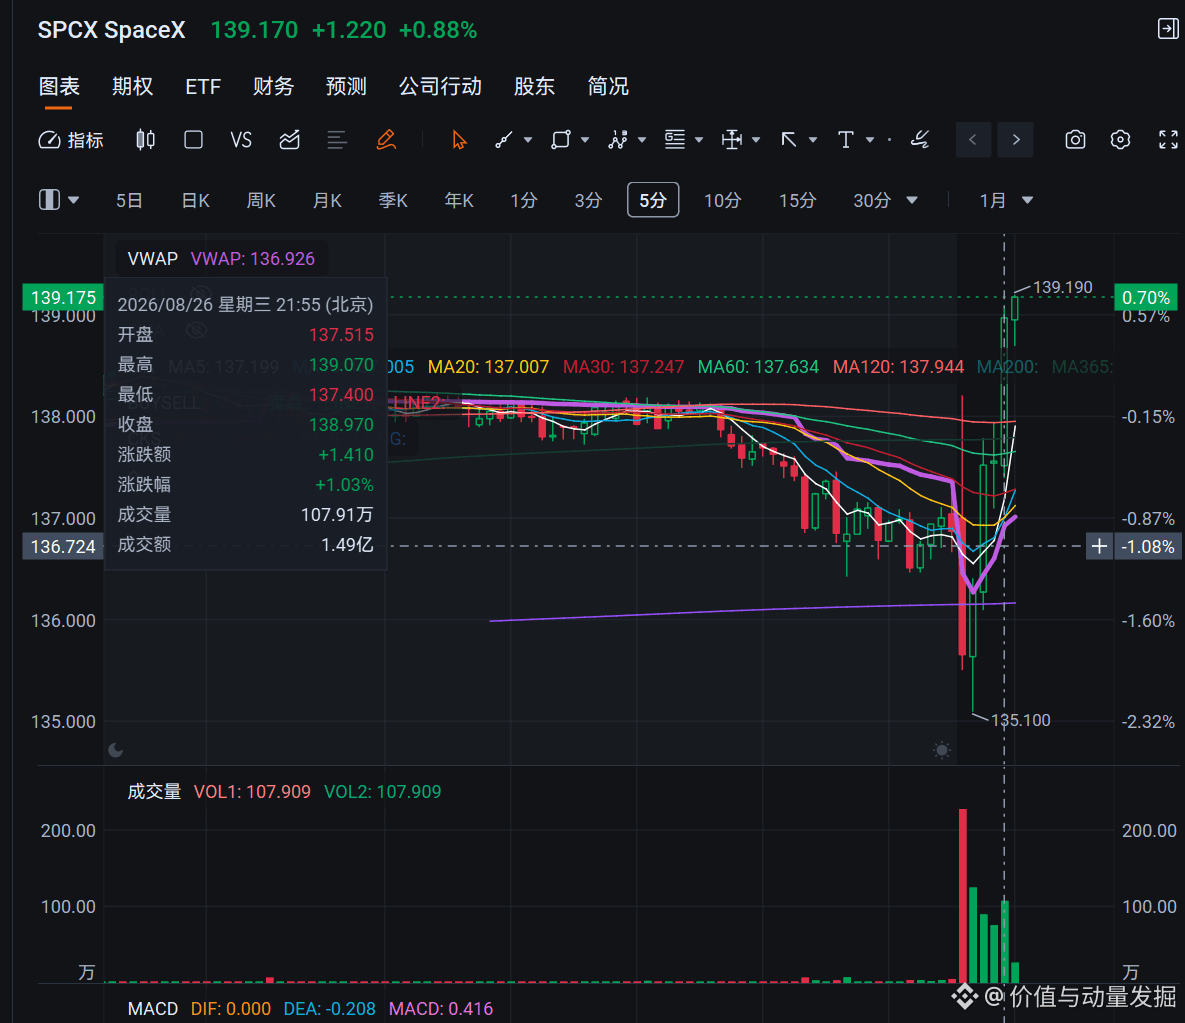Open the ETF tab
The image size is (1185, 1023).
click(x=203, y=86)
